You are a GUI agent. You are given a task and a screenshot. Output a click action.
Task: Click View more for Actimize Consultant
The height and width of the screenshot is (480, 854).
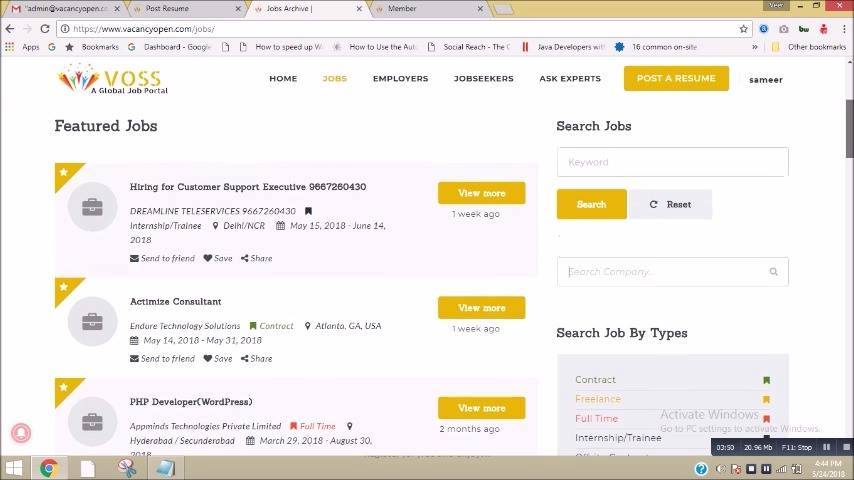coord(481,308)
